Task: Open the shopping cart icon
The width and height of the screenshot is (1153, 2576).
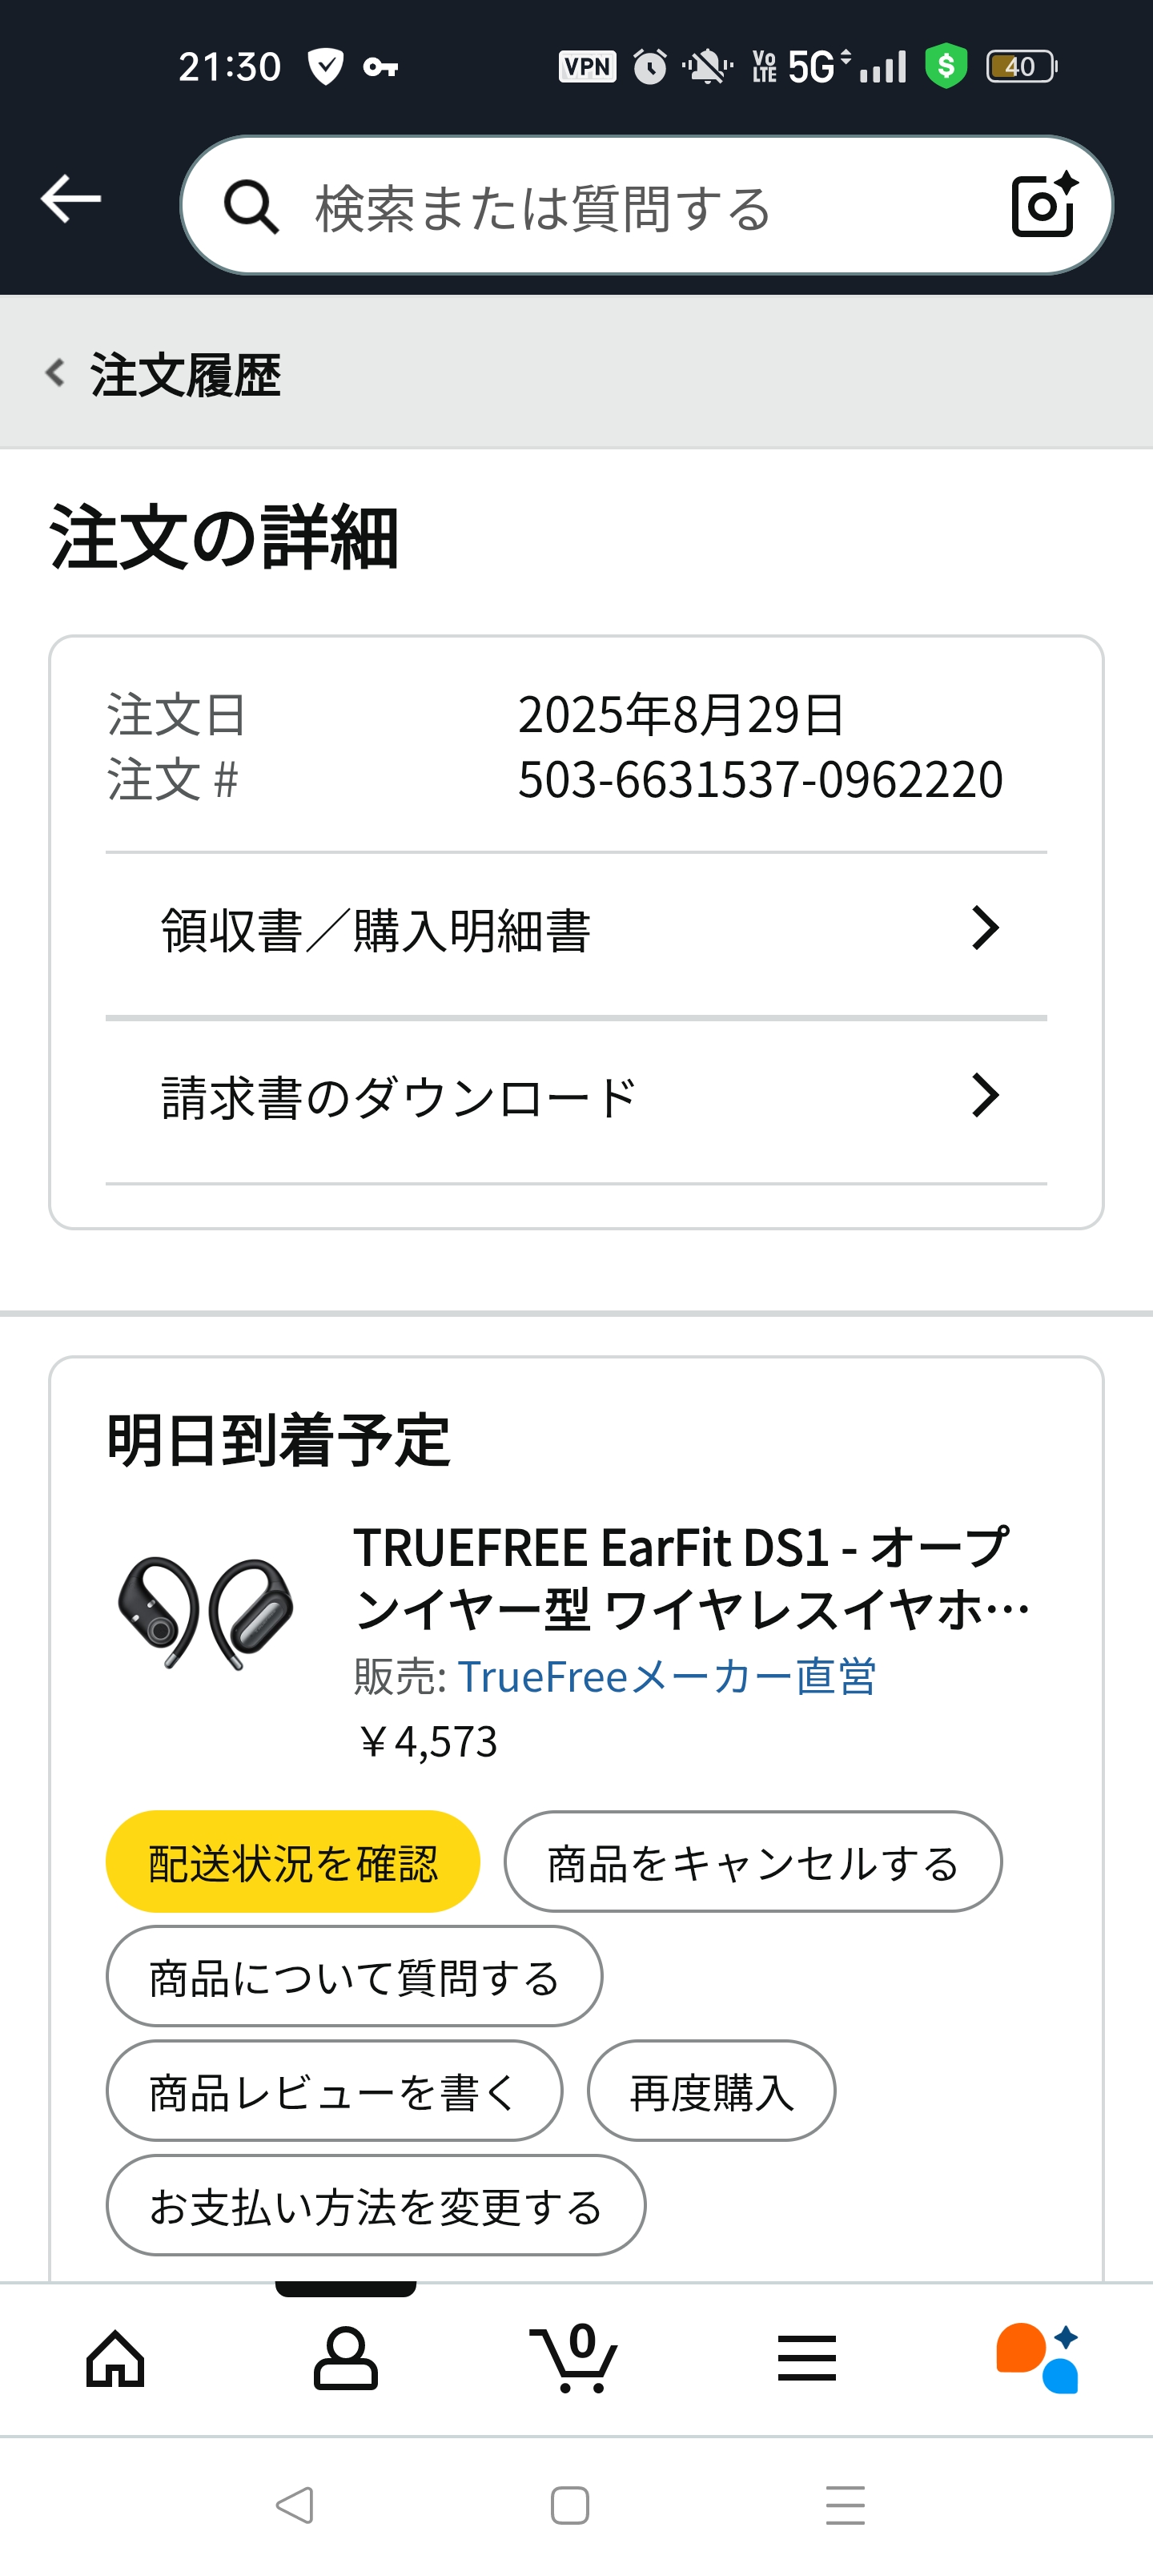Action: pyautogui.click(x=575, y=2359)
